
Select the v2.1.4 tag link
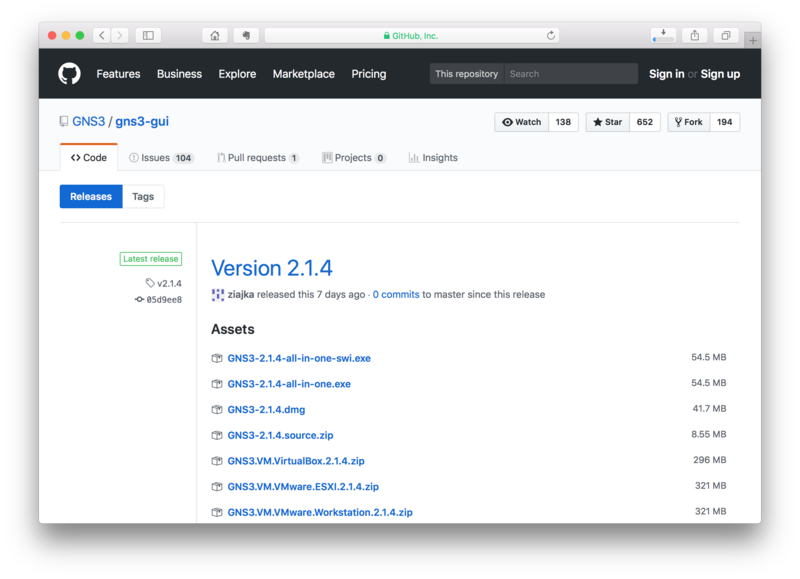[x=169, y=283]
